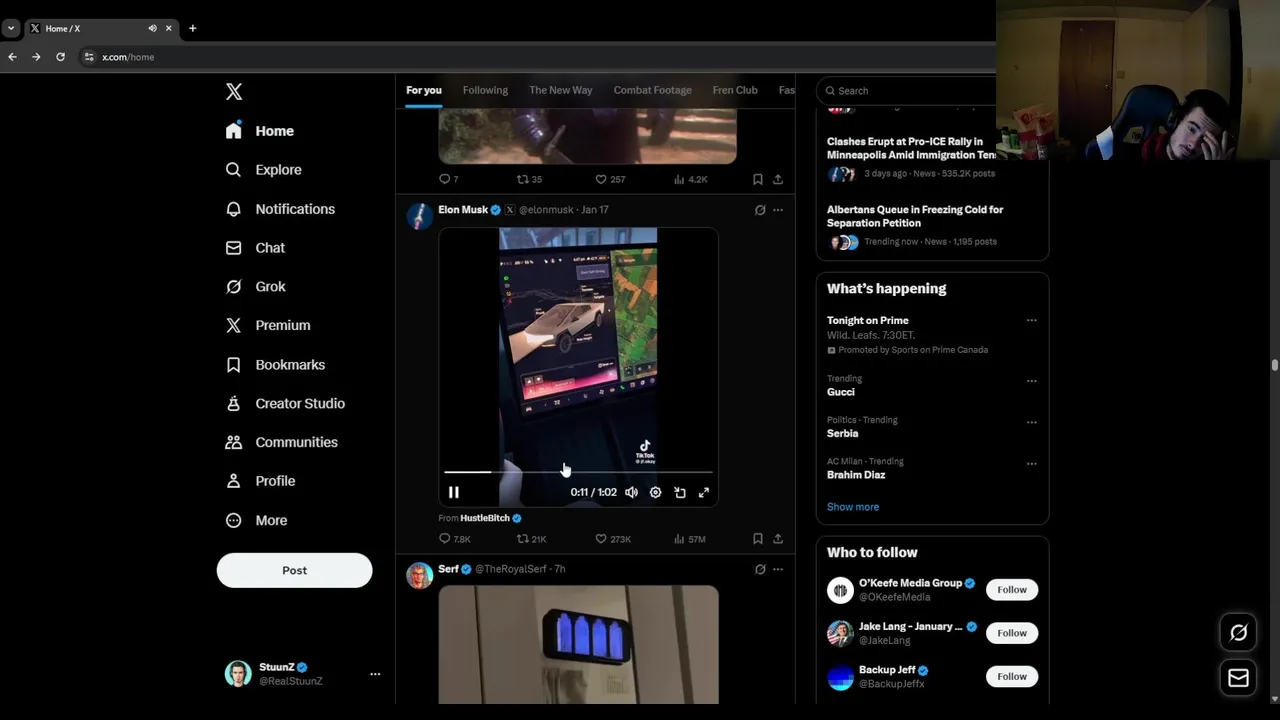Reload the page

(60, 57)
